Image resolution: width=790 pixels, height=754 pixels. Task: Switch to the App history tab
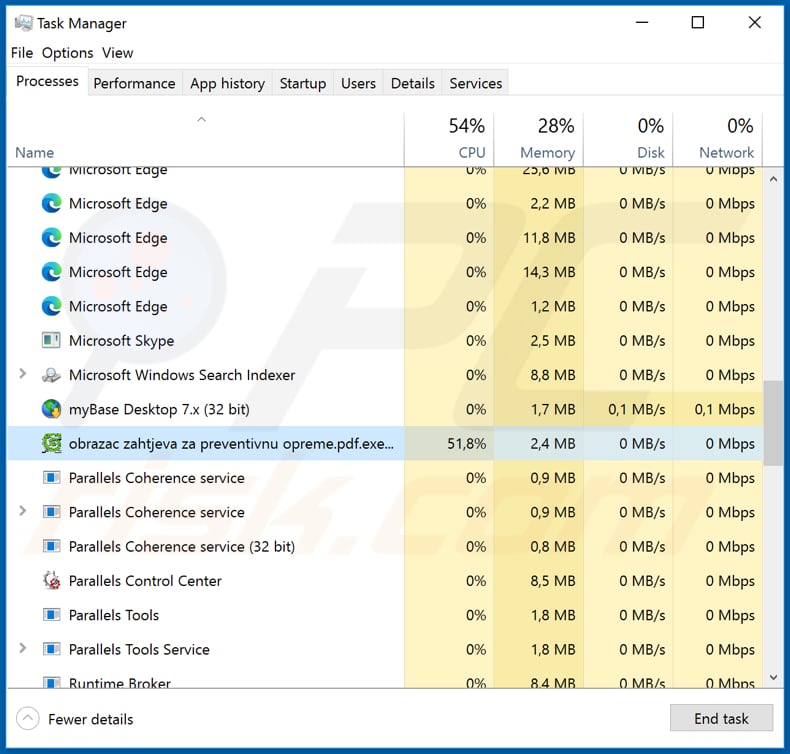pyautogui.click(x=228, y=83)
